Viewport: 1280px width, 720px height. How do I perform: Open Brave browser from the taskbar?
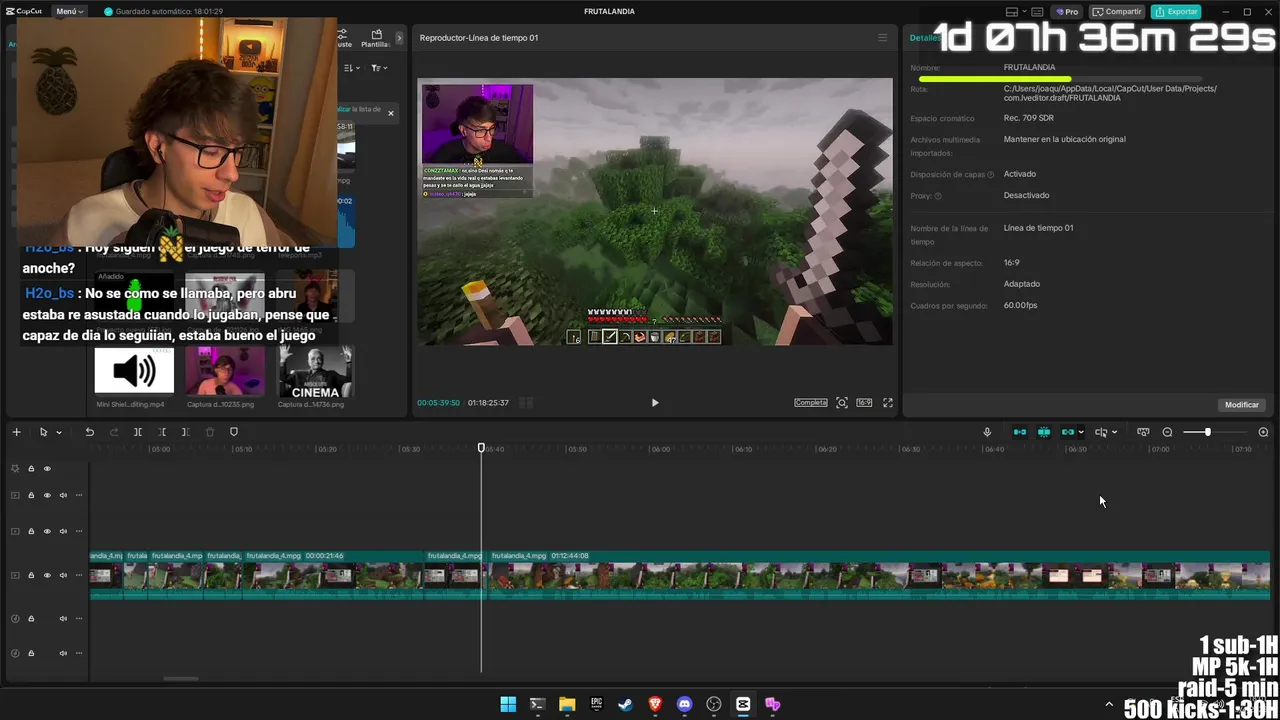pyautogui.click(x=655, y=704)
